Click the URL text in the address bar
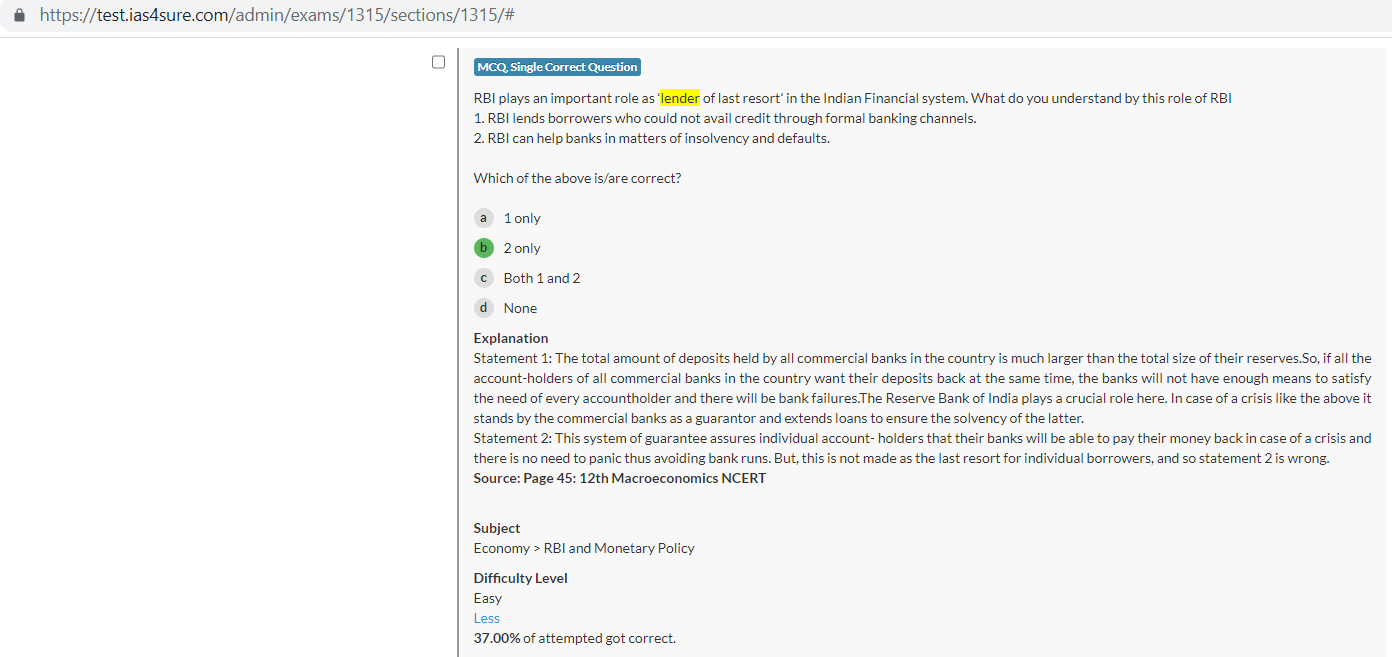The width and height of the screenshot is (1392, 657). point(277,16)
